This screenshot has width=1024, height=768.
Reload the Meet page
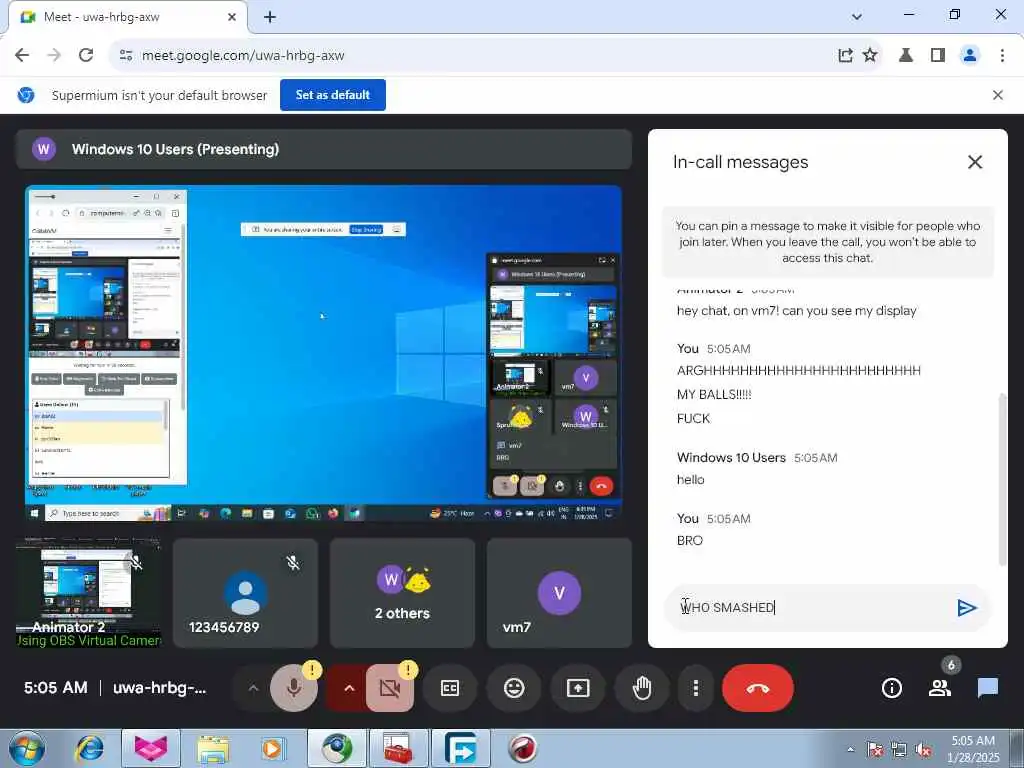tap(86, 55)
